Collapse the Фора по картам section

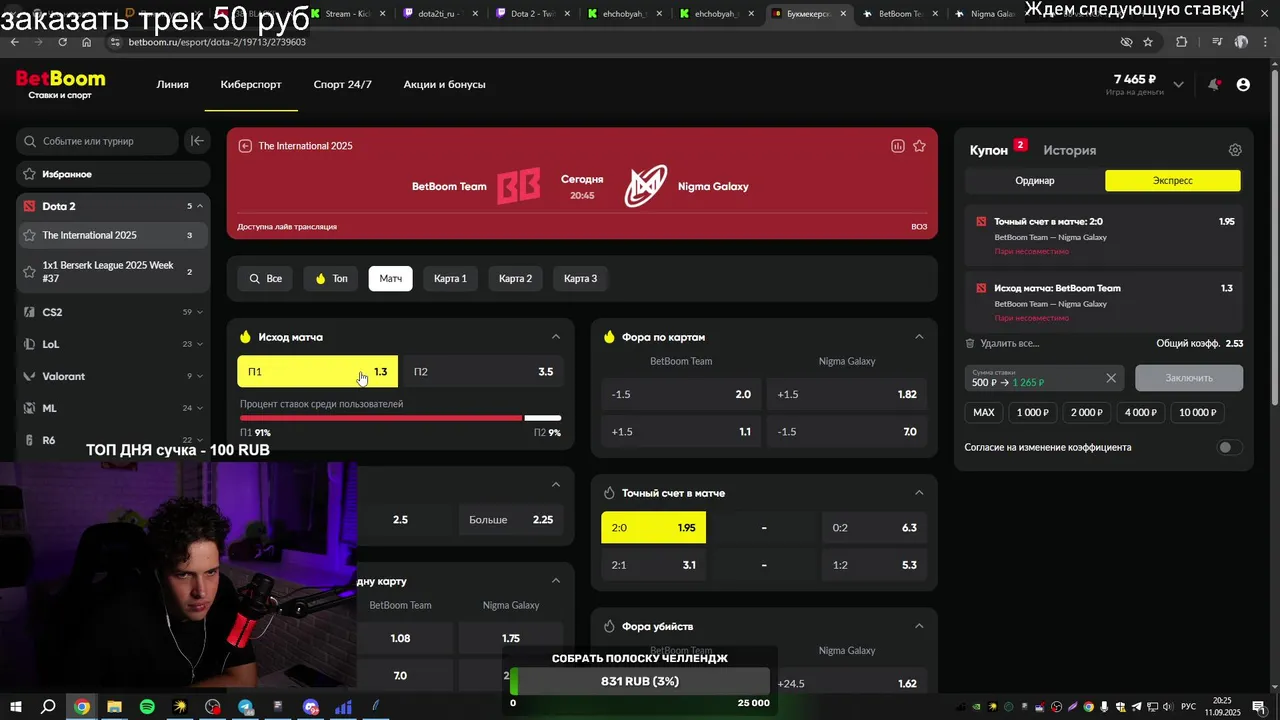coord(919,337)
